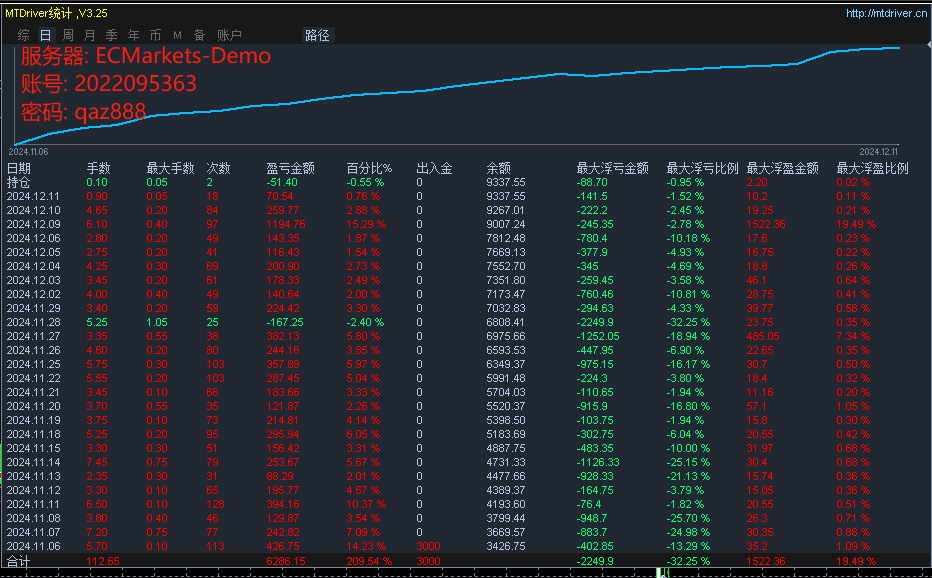This screenshot has width=932, height=578.
Task: Click the 9007.24 balance value
Action: [506, 224]
